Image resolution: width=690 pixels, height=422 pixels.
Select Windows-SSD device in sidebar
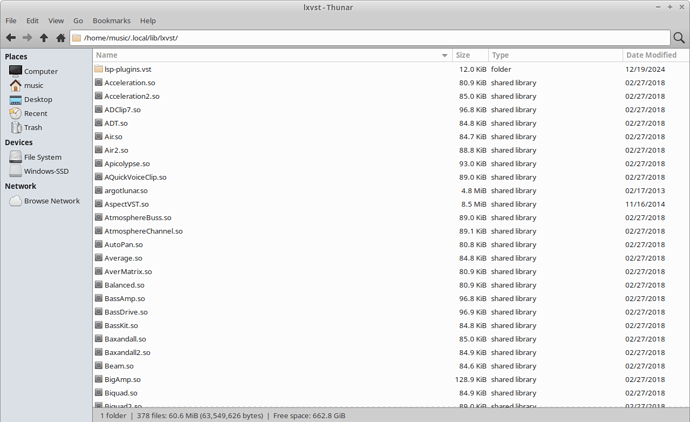point(46,171)
